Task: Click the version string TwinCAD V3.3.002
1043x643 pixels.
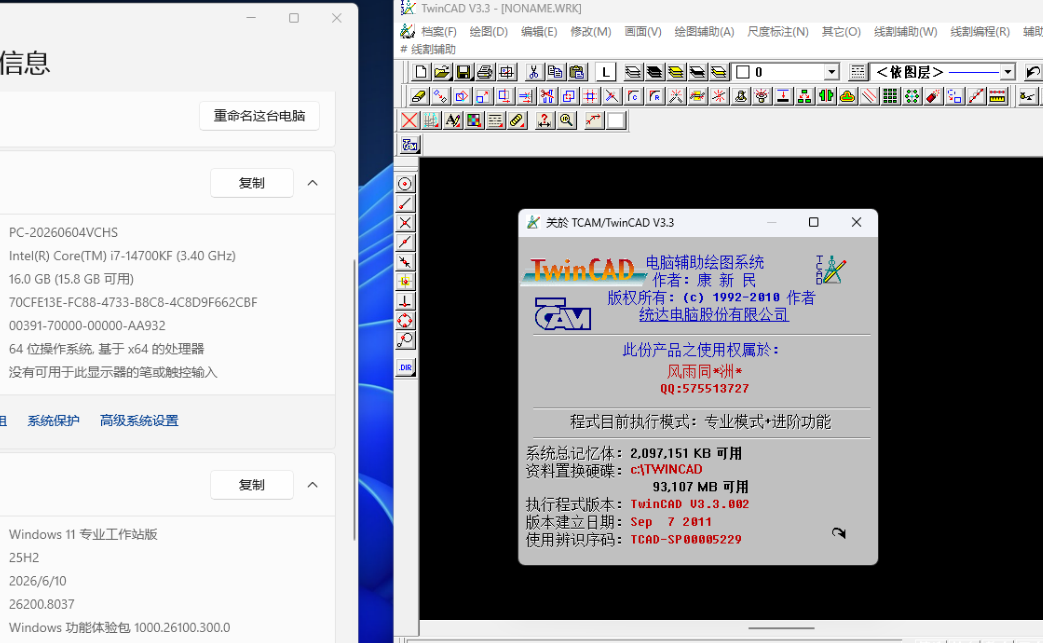Action: [690, 504]
